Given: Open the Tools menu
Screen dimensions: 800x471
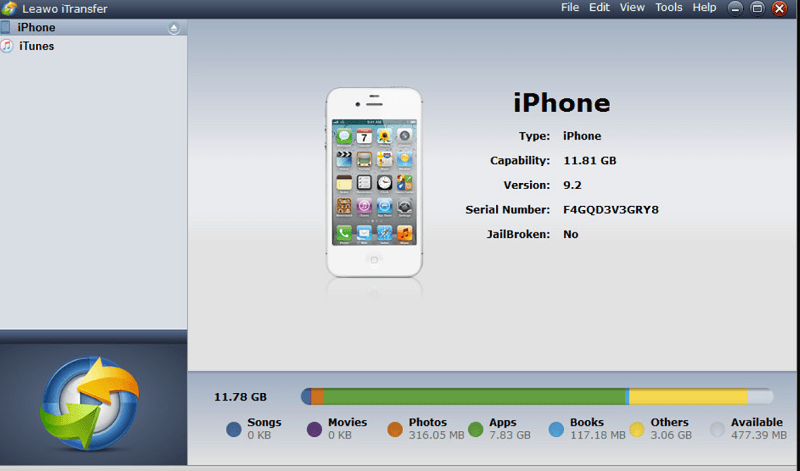Looking at the screenshot, I should tap(669, 8).
